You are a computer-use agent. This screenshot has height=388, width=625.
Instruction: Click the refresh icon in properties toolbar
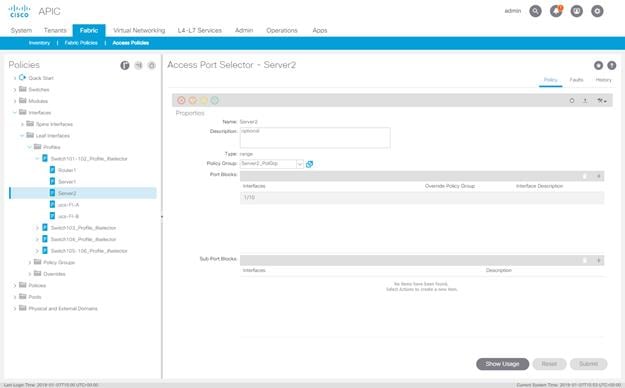pos(572,101)
